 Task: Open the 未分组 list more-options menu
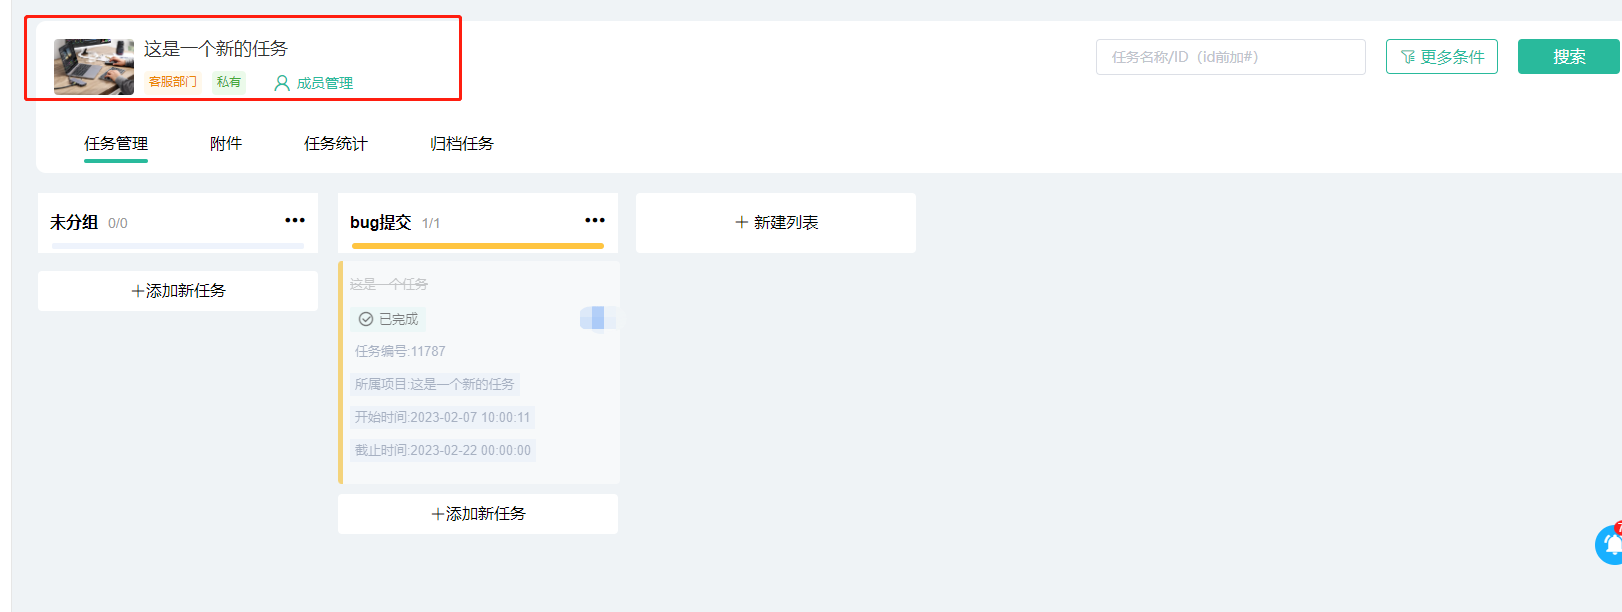pos(295,220)
